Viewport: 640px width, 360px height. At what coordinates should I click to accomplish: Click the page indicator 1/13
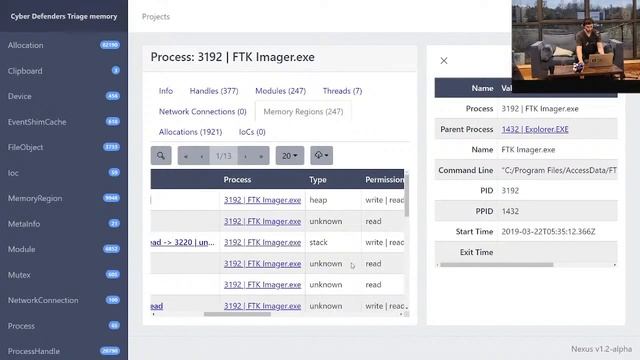pyautogui.click(x=224, y=156)
